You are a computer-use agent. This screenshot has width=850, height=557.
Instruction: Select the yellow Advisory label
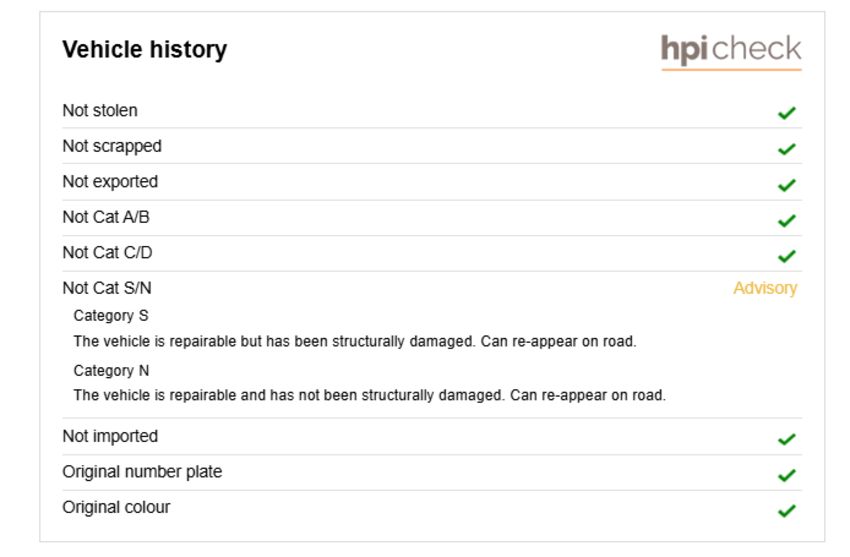point(765,288)
